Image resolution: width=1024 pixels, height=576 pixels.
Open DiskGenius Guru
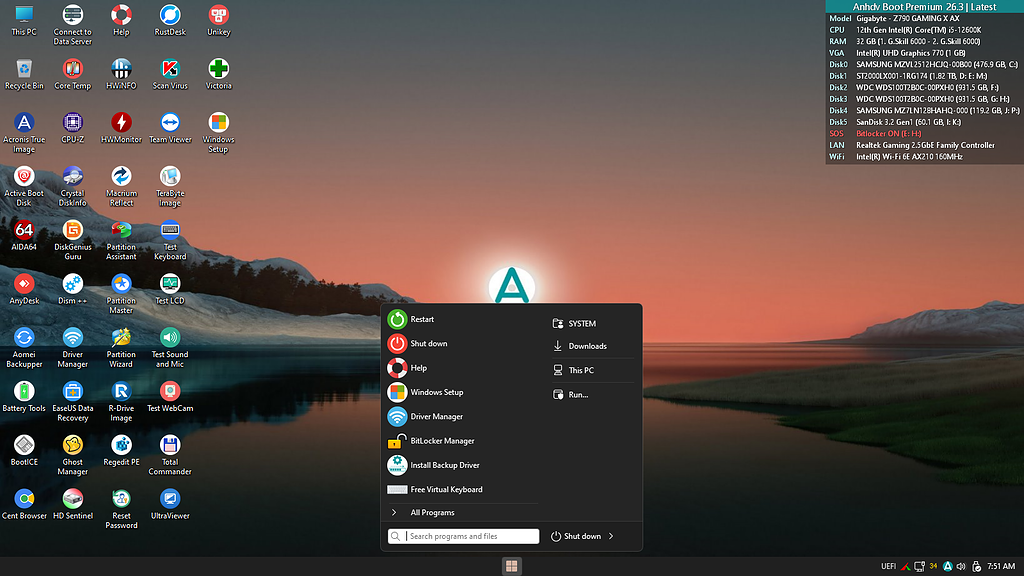click(72, 240)
